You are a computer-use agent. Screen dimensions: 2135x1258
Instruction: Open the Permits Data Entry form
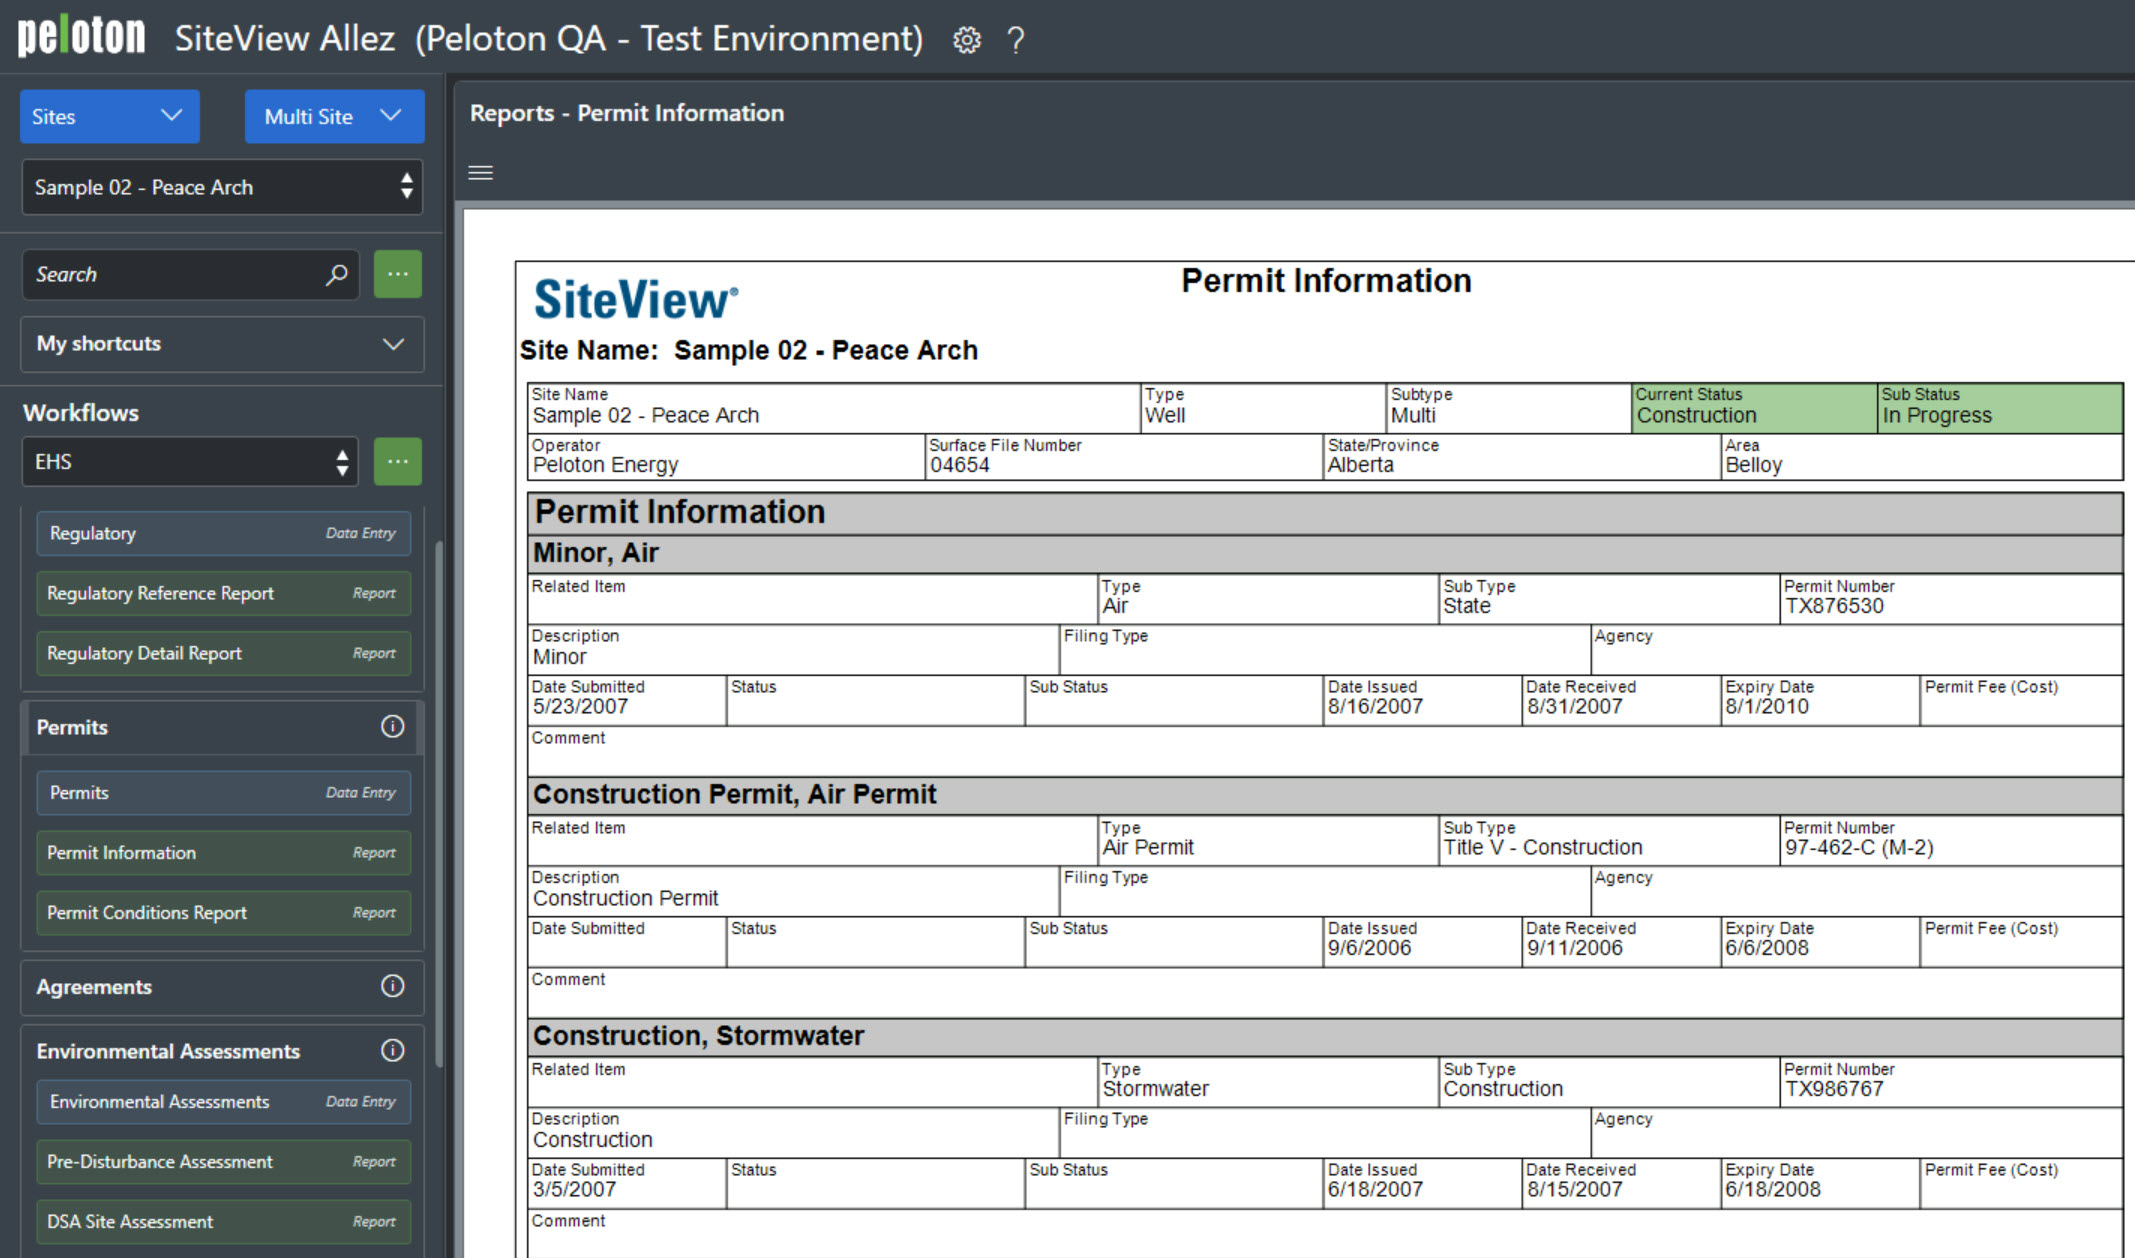click(222, 792)
